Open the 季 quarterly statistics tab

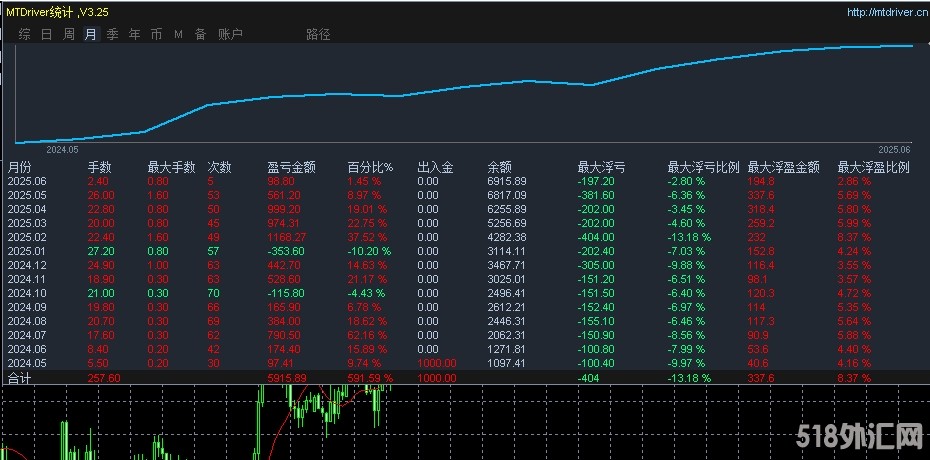click(113, 34)
